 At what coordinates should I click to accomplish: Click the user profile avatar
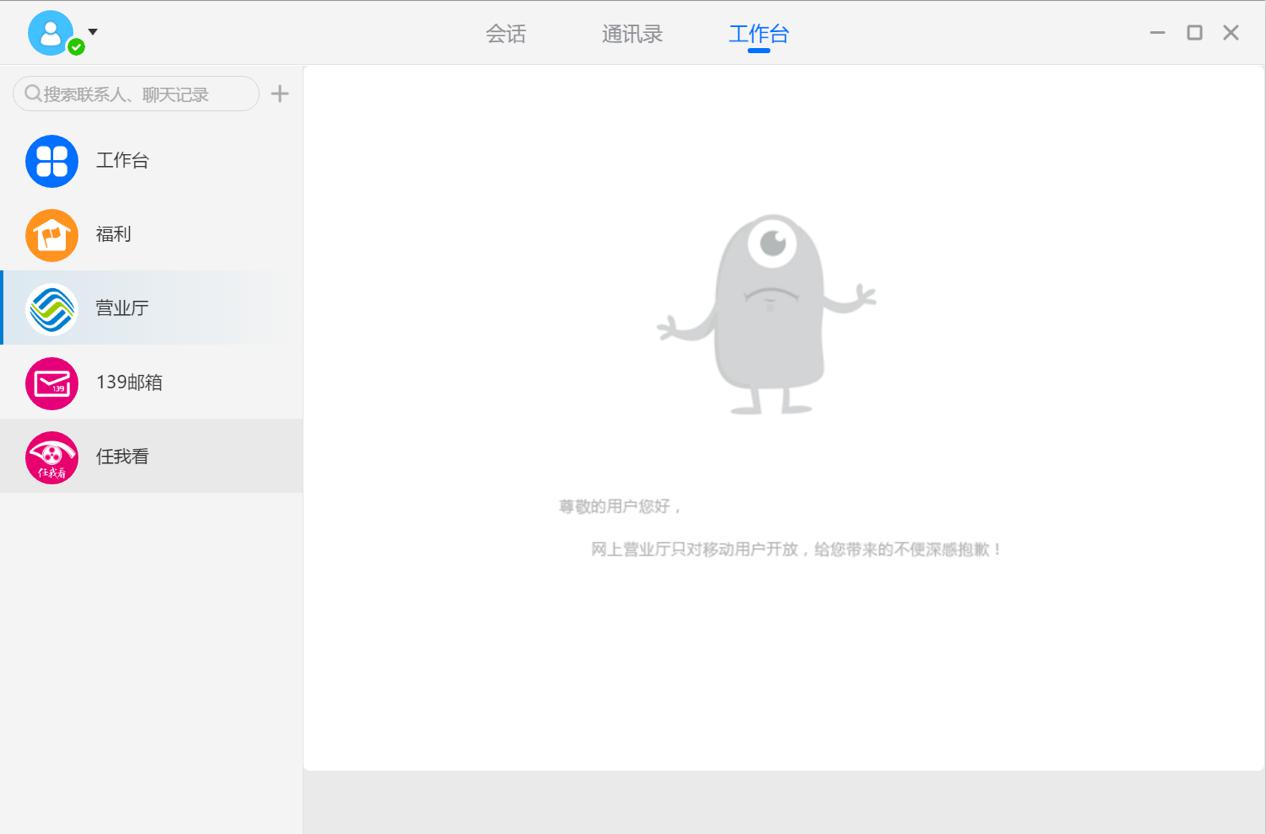pos(50,31)
